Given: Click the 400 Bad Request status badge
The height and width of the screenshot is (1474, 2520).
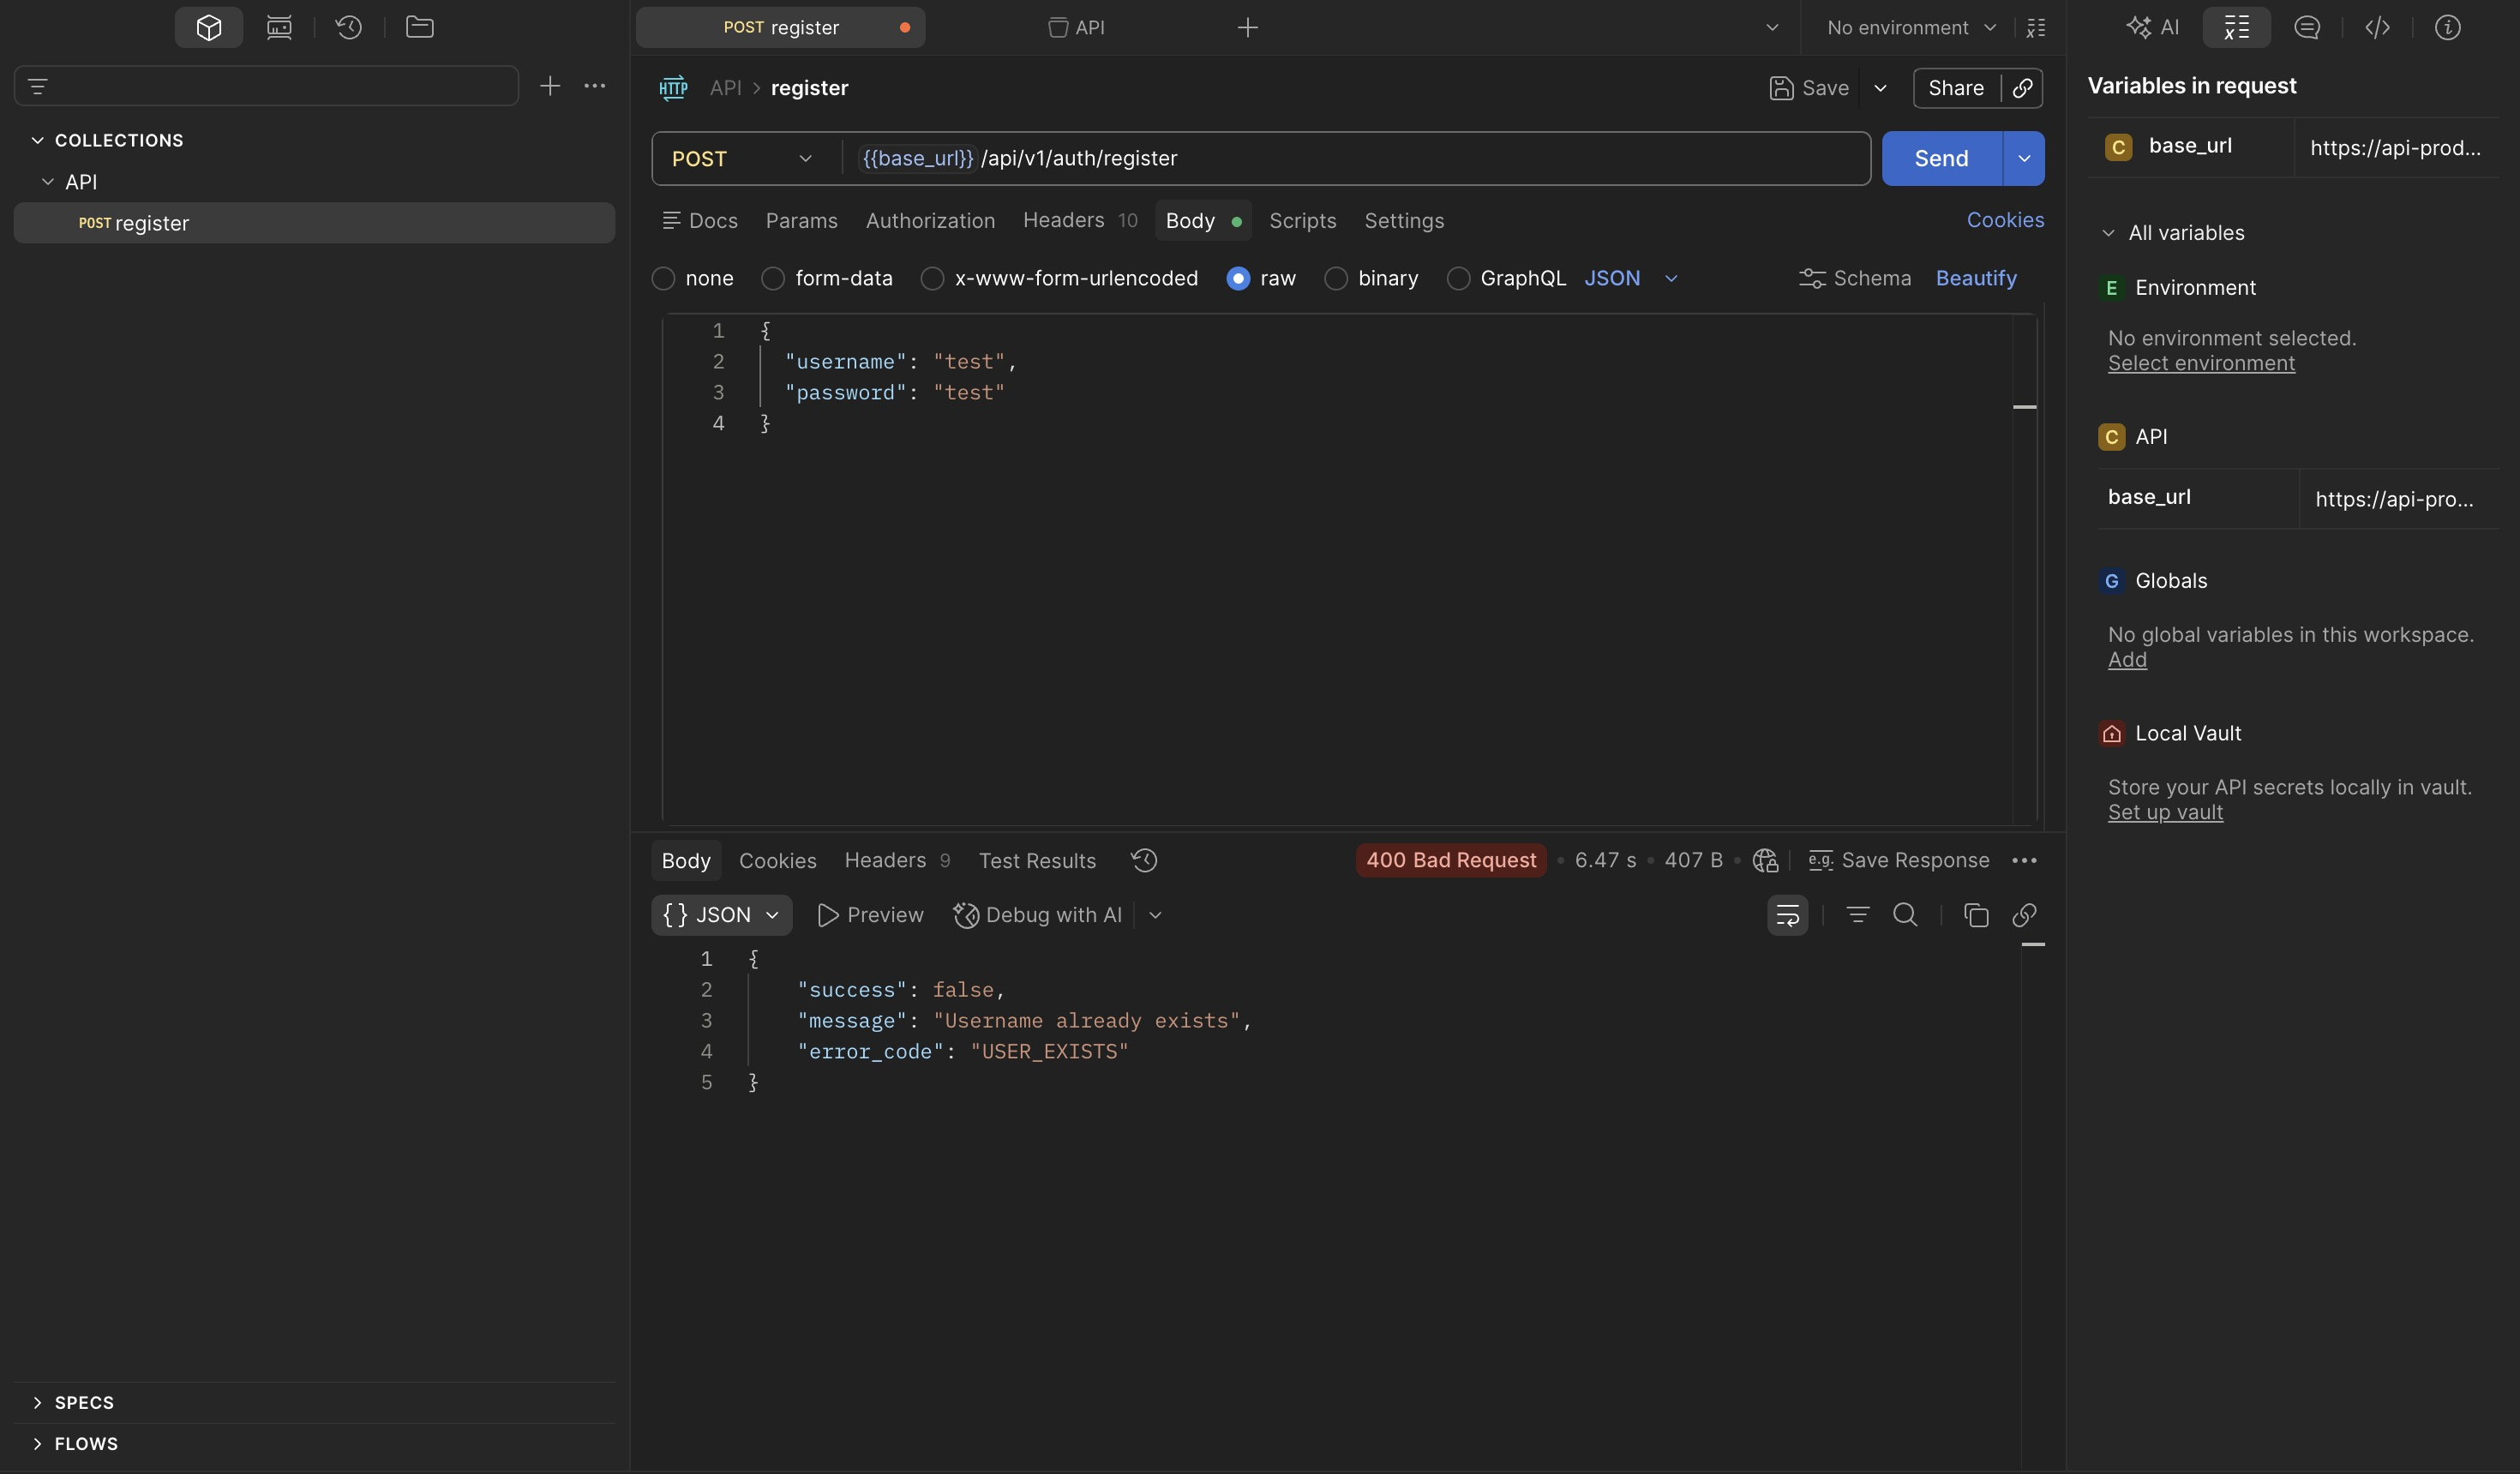Looking at the screenshot, I should coord(1451,860).
